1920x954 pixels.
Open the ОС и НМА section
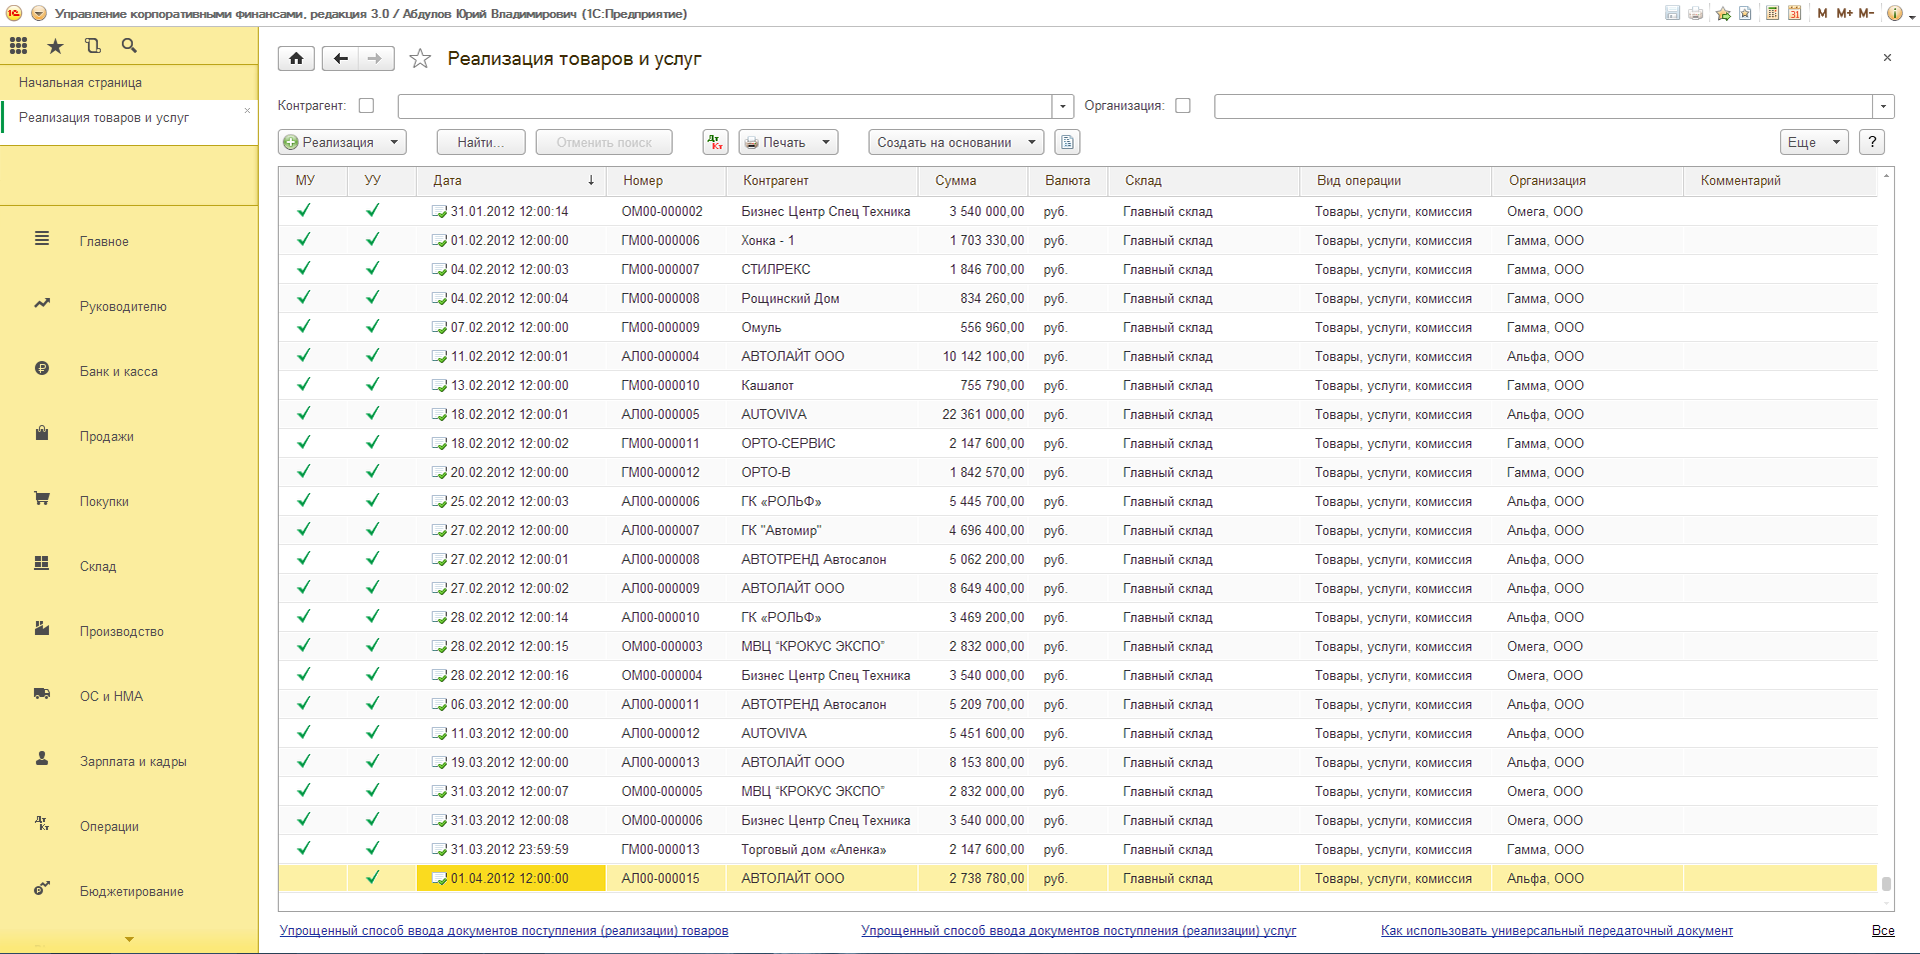(x=111, y=696)
